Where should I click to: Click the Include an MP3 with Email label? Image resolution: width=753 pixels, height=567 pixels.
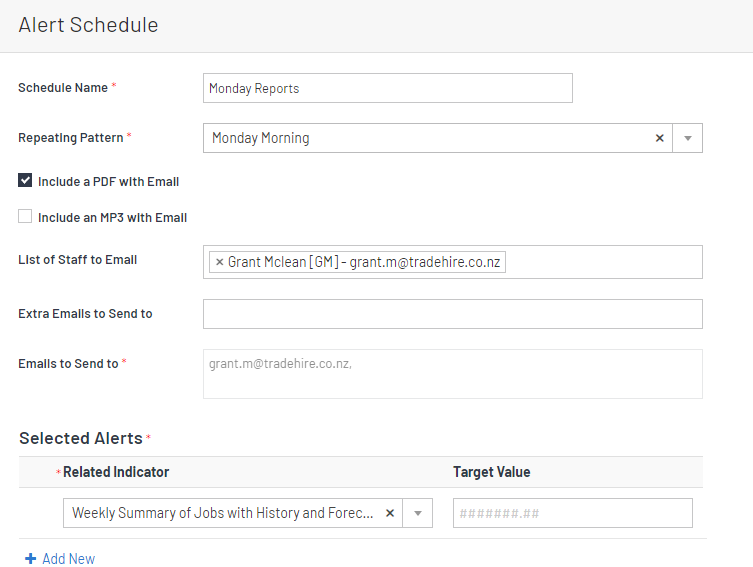tap(112, 217)
